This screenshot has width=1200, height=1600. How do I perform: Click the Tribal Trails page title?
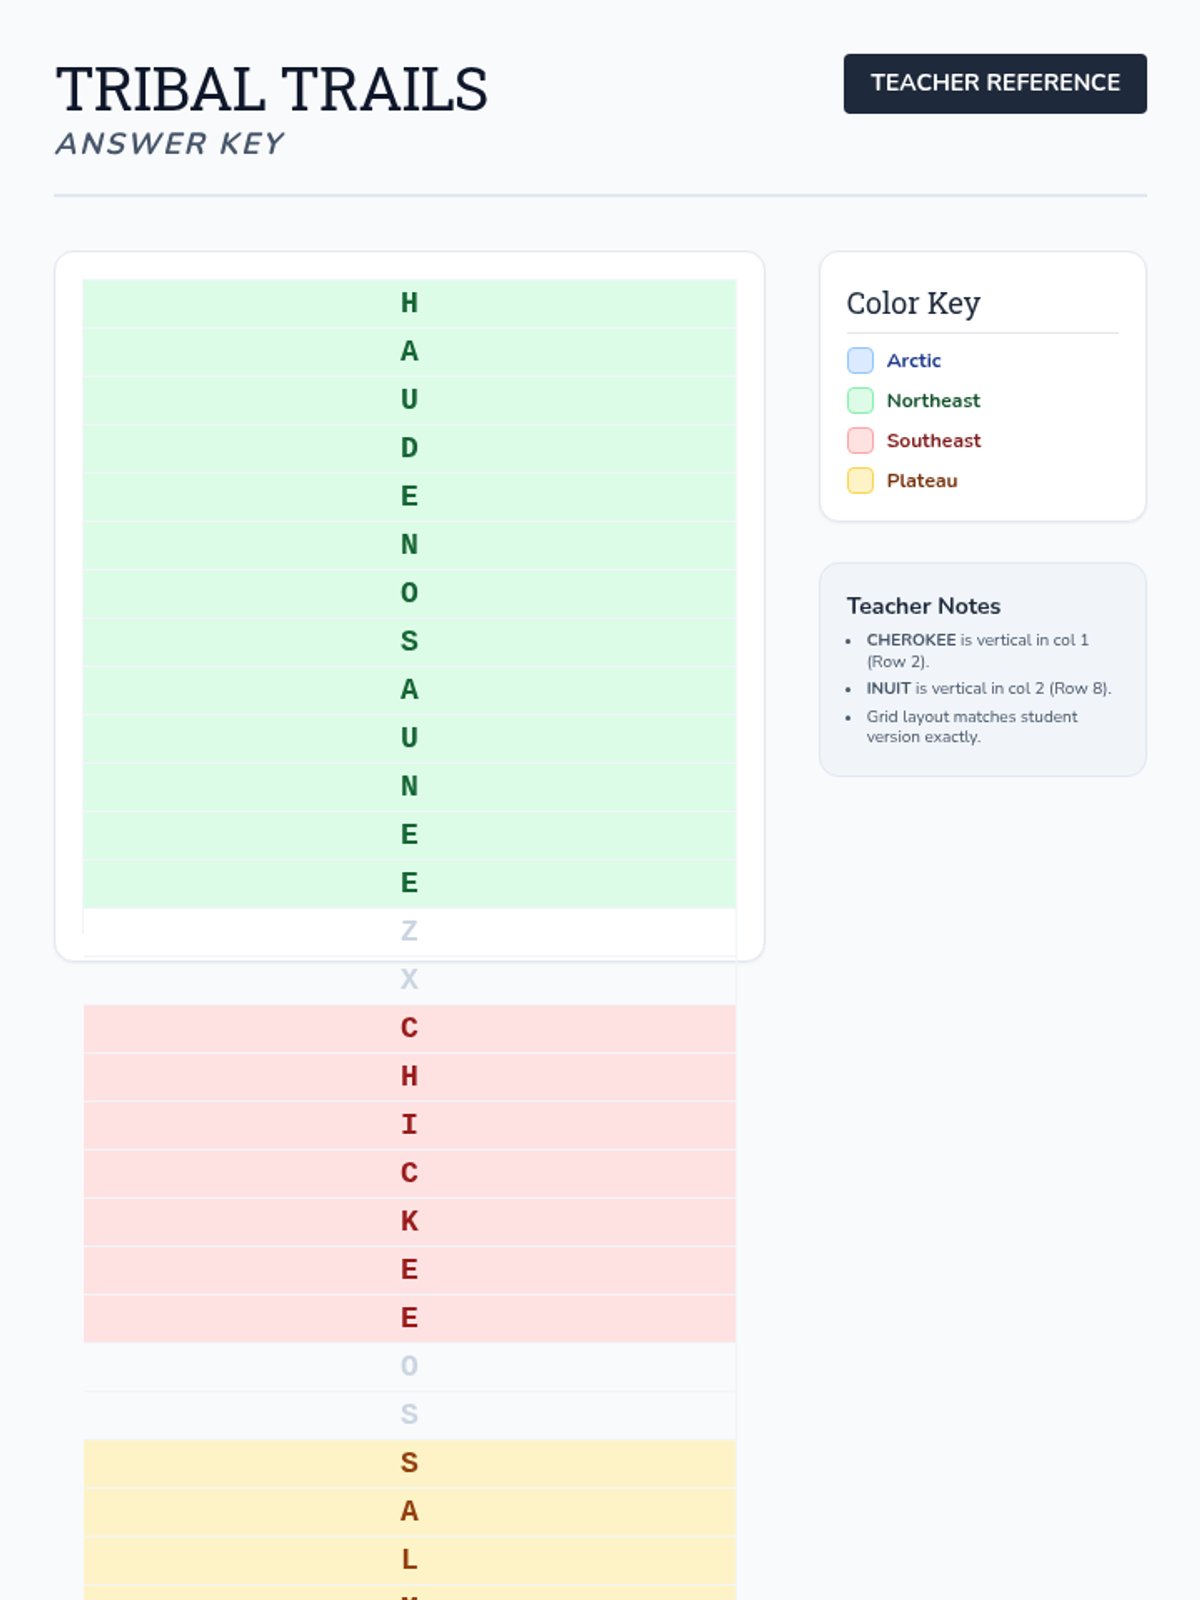tap(271, 90)
